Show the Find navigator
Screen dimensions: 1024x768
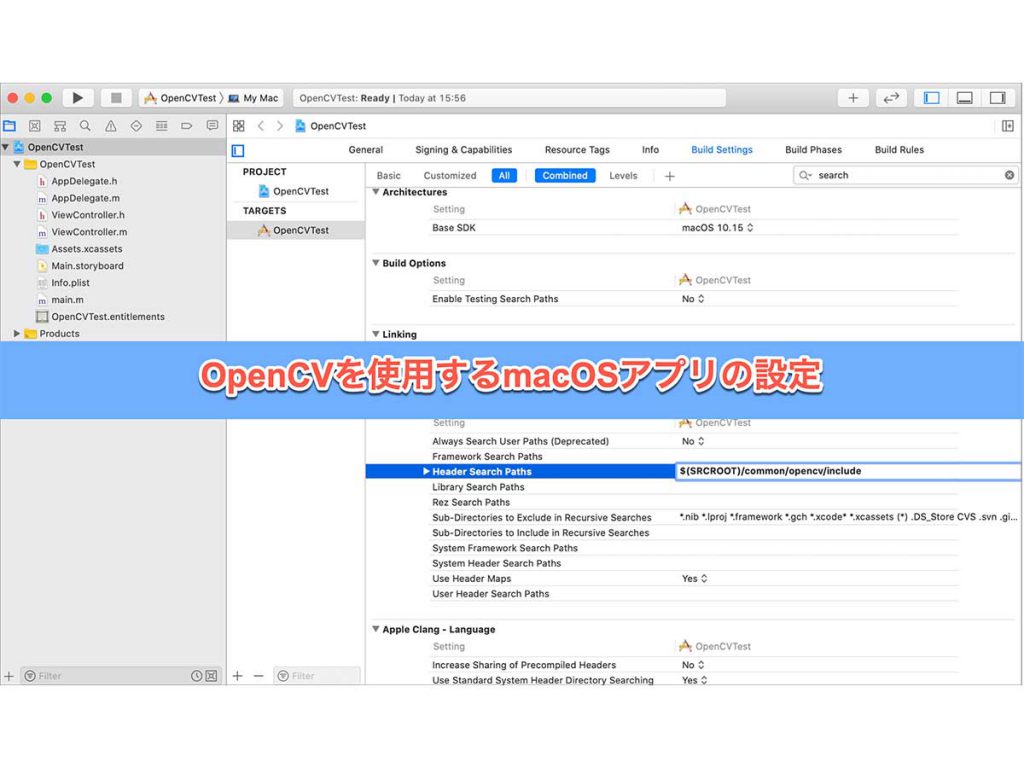tap(85, 126)
